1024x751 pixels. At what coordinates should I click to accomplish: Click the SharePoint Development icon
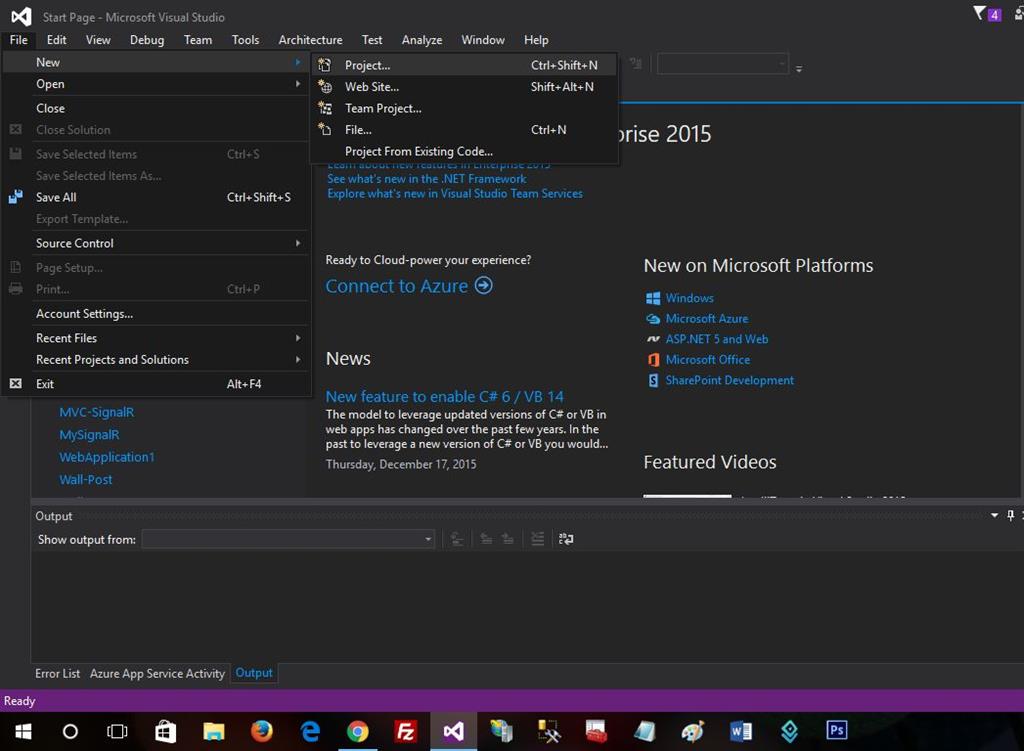pyautogui.click(x=653, y=380)
